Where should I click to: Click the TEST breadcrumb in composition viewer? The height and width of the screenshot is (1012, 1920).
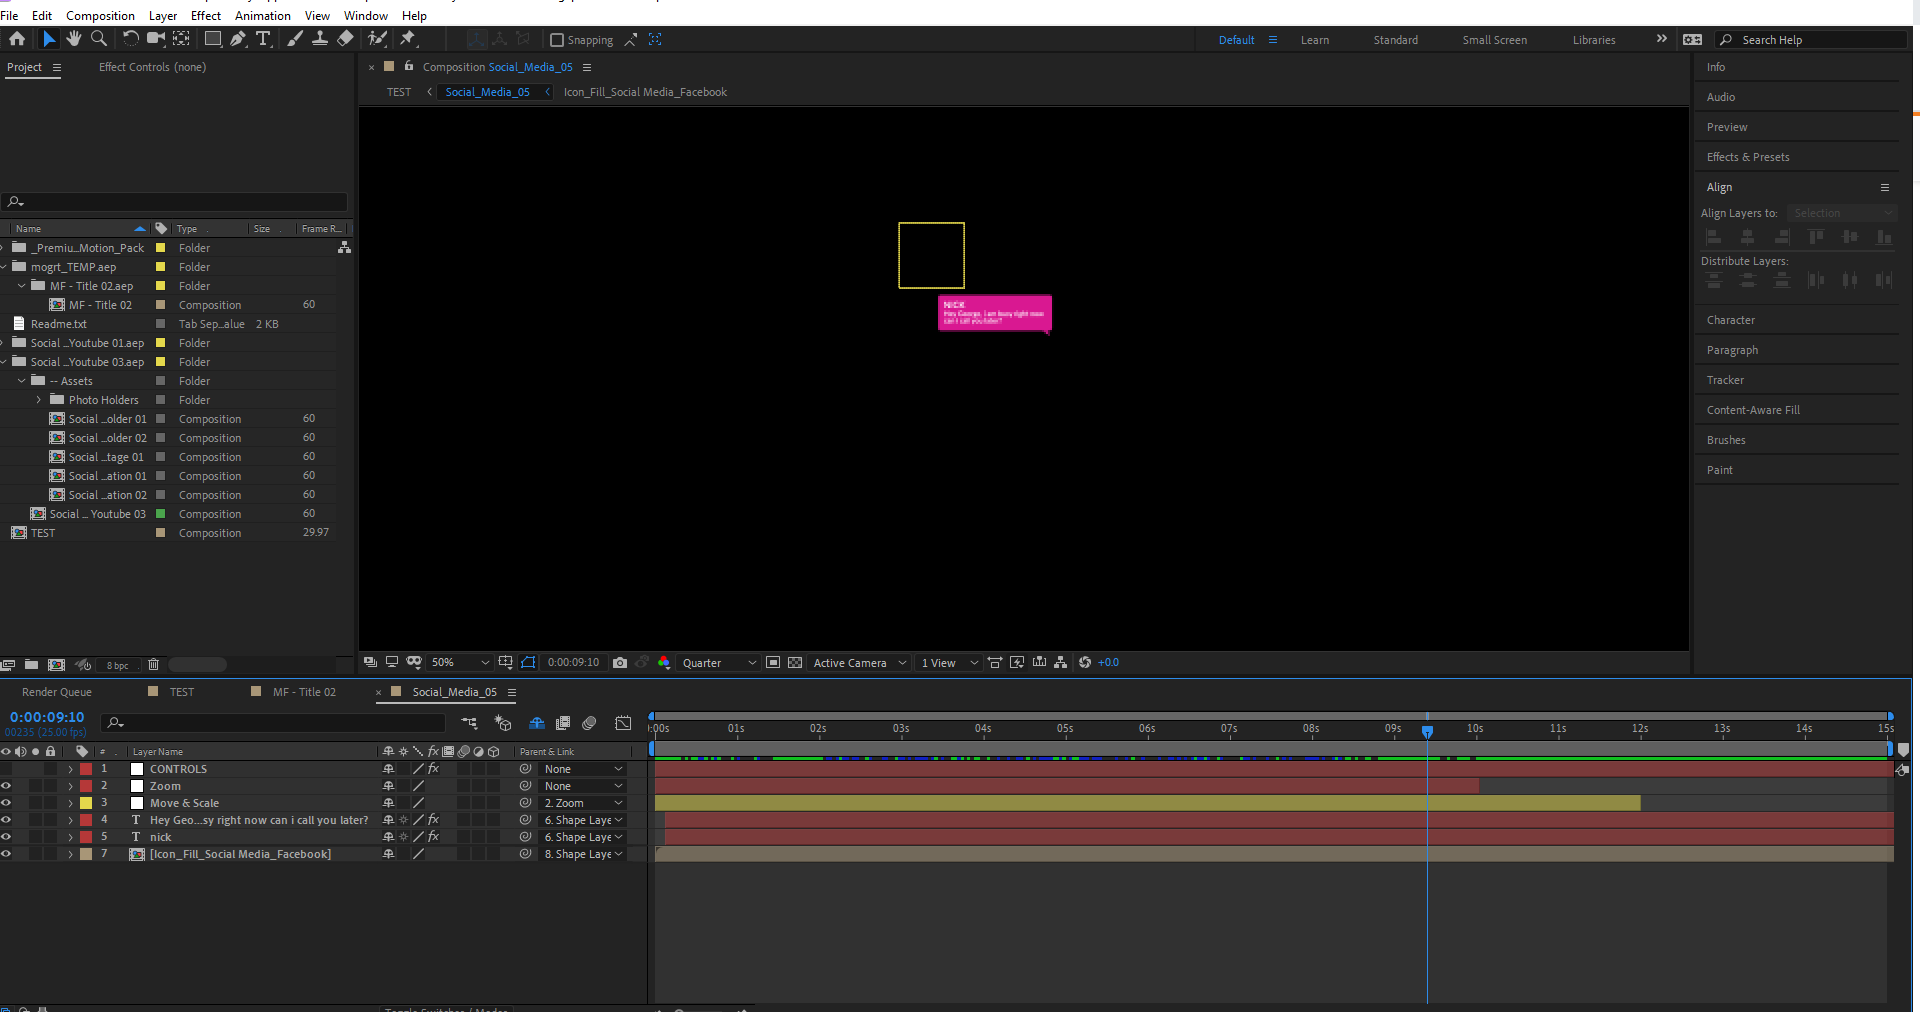click(x=399, y=92)
